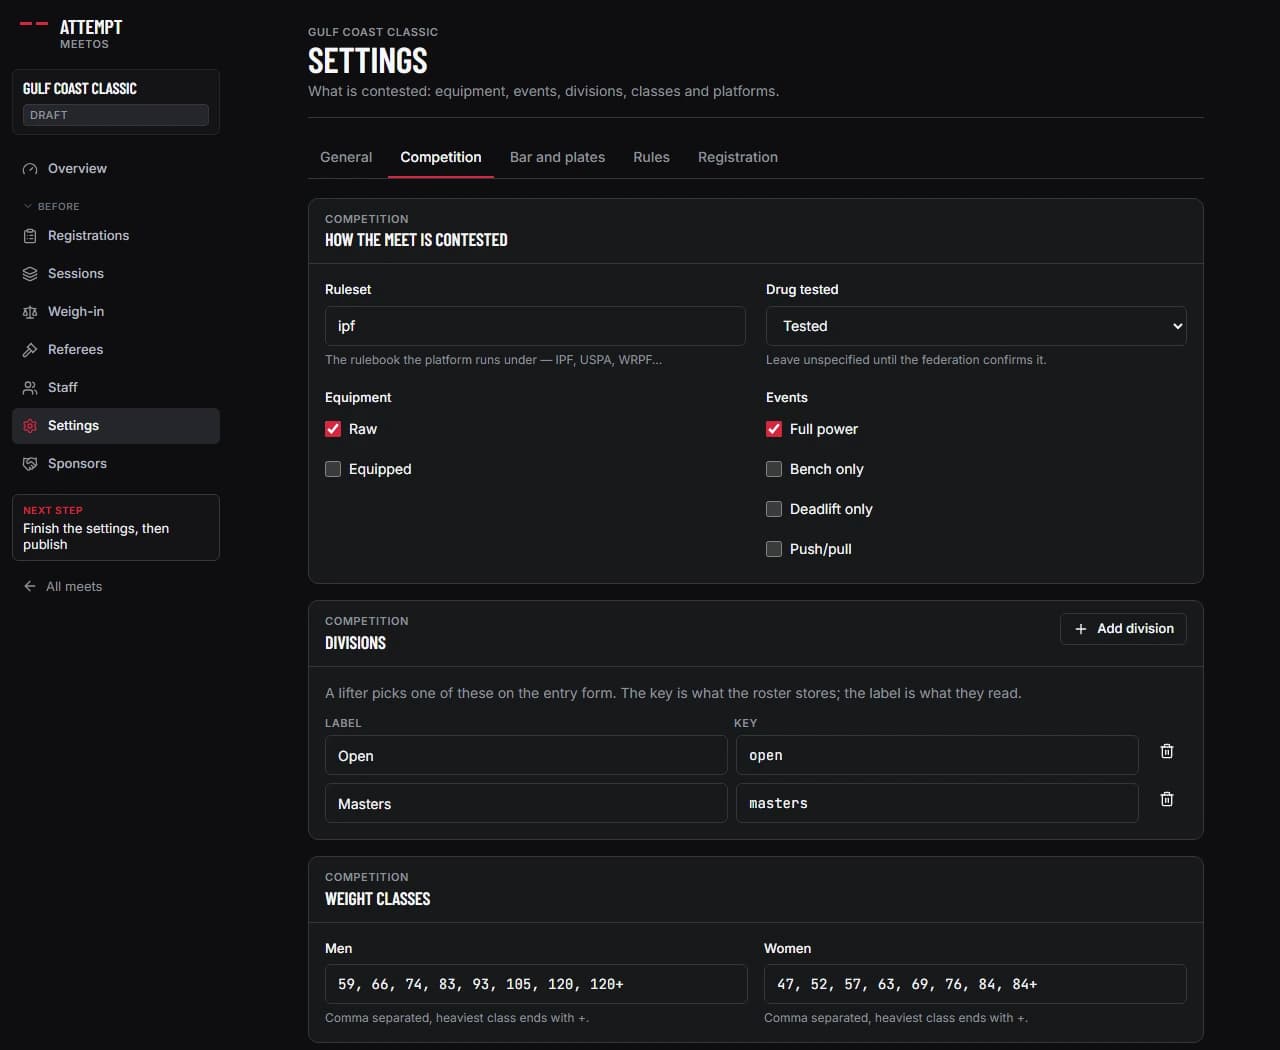
Task: Click the 'How the meet is contested' heading
Action: point(416,240)
